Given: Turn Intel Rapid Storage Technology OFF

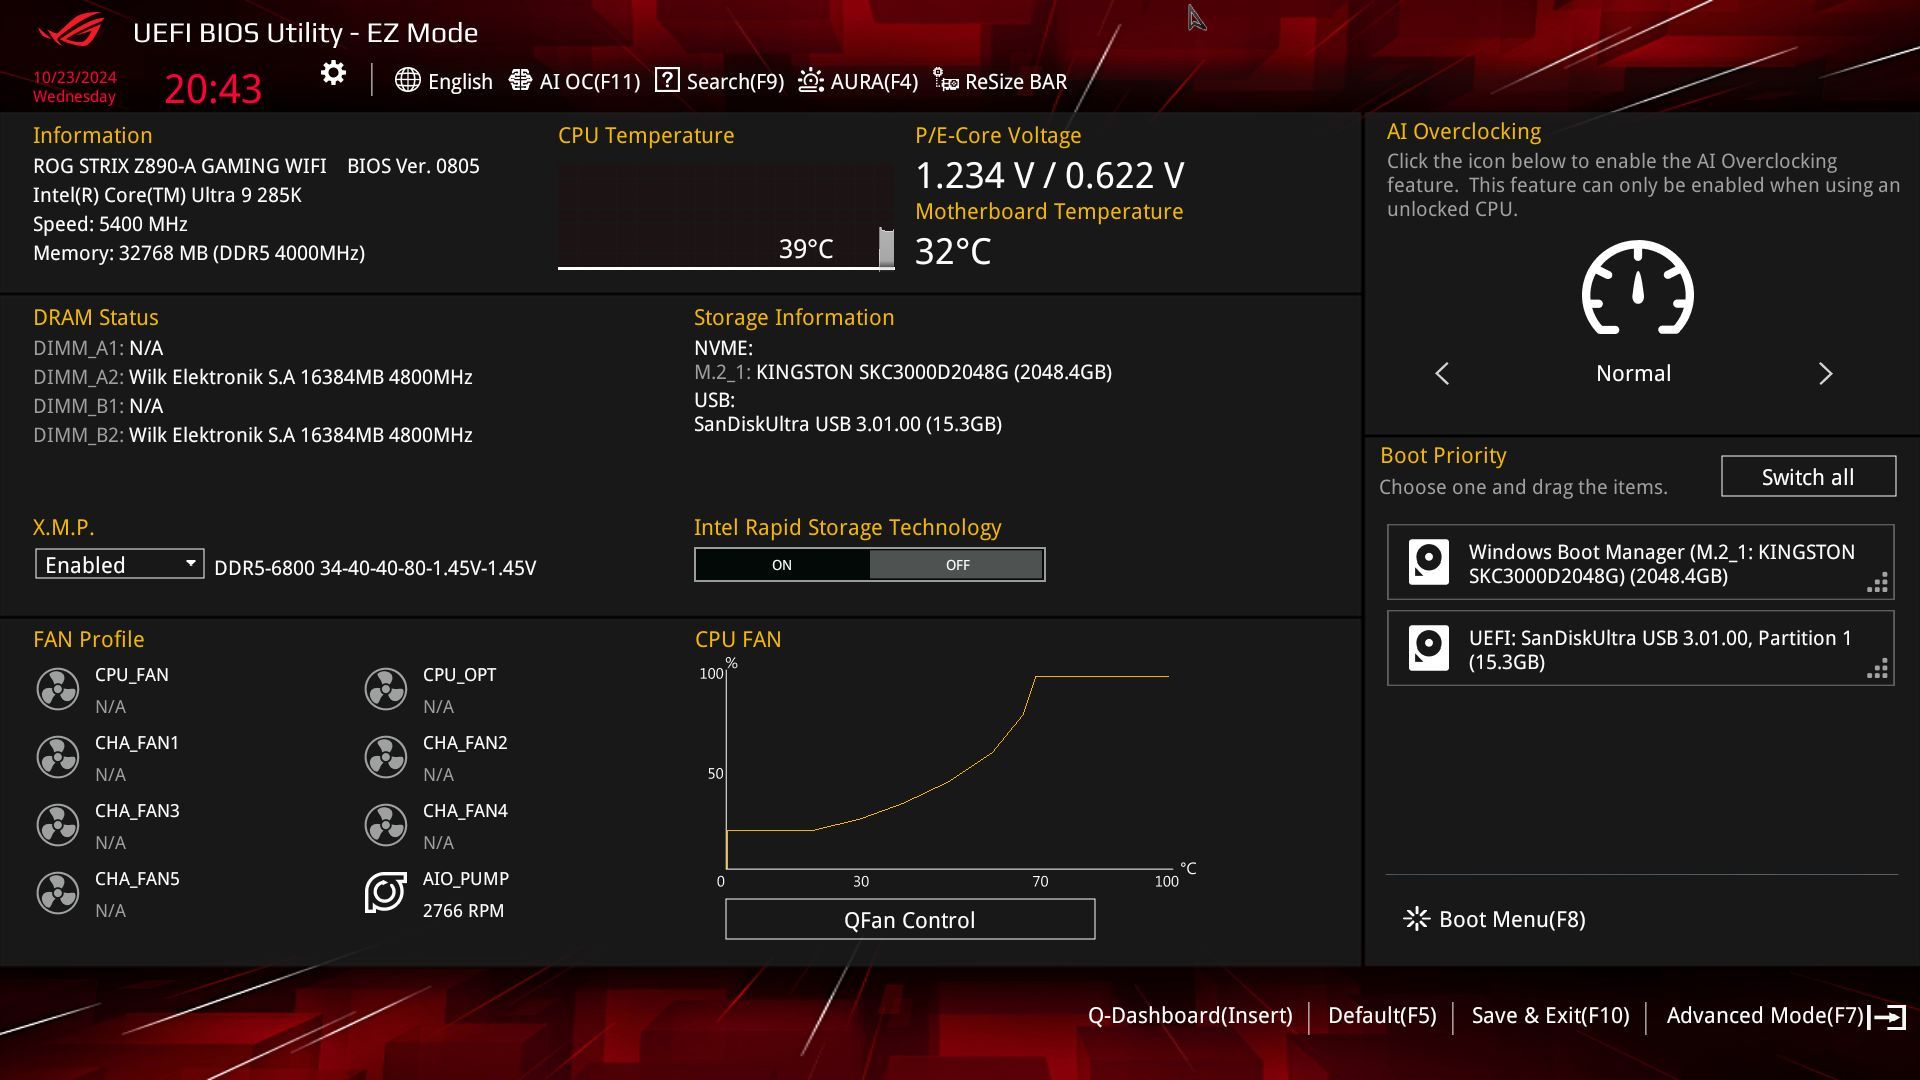Looking at the screenshot, I should coord(957,565).
